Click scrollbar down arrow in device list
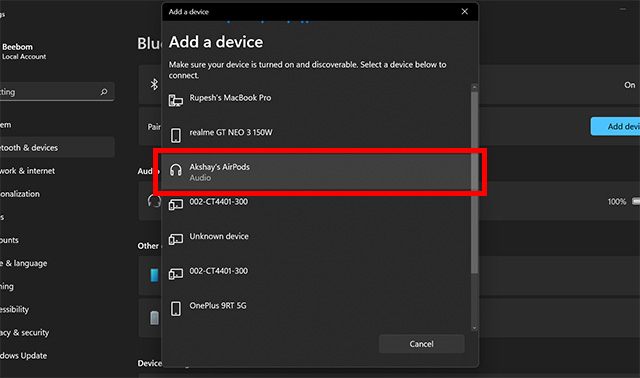 coord(474,328)
